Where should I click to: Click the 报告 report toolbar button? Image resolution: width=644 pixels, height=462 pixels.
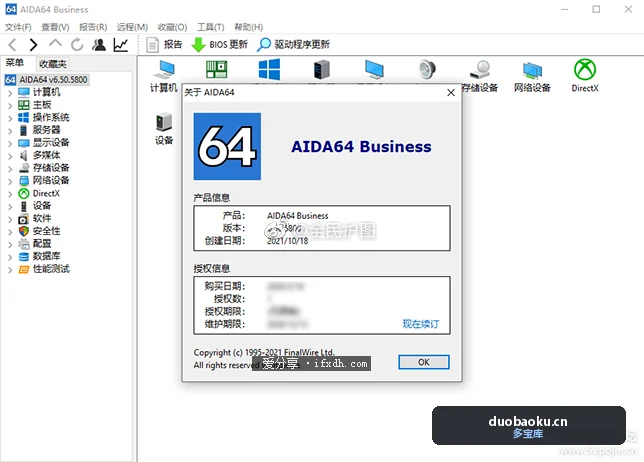click(x=164, y=44)
